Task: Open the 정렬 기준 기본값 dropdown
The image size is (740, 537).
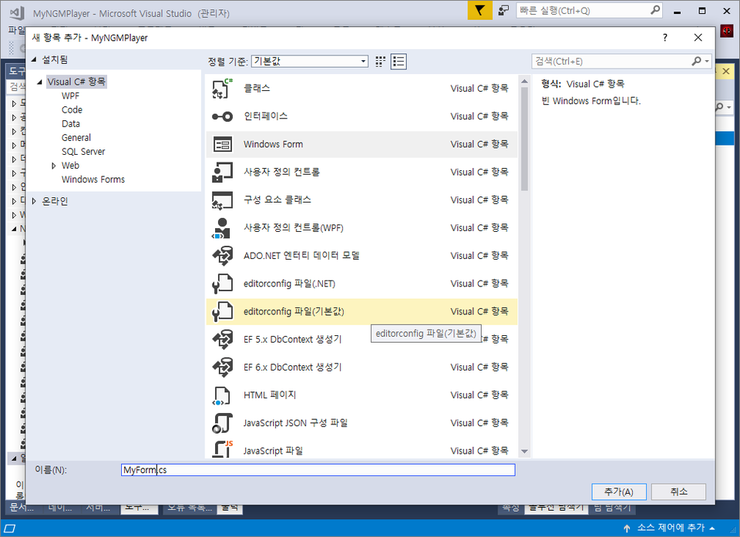Action: [310, 61]
